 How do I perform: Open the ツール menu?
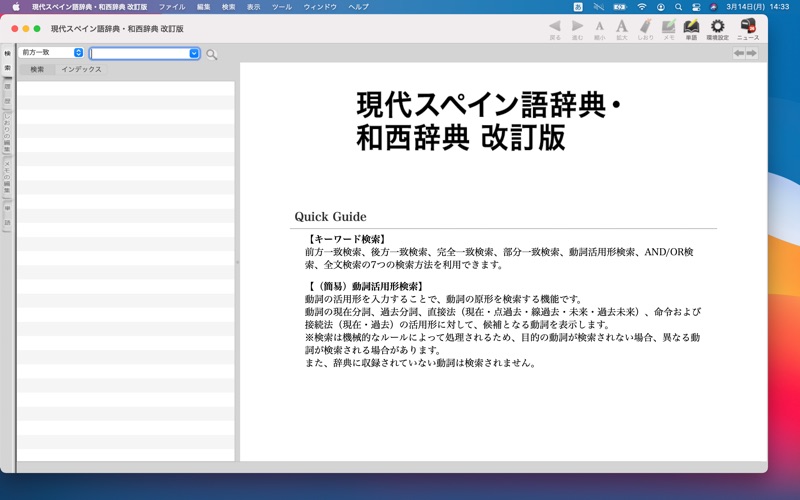point(282,7)
